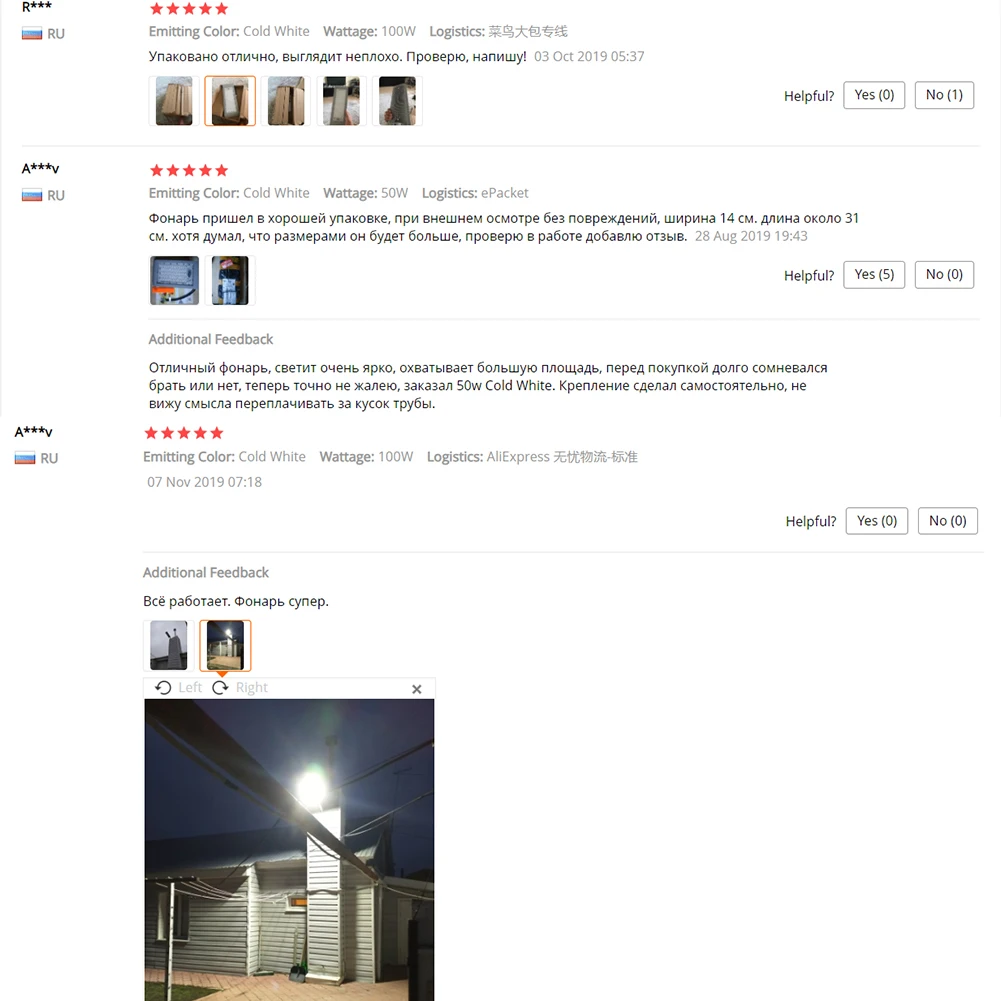Click the enlarged night photo of house
This screenshot has height=1001, width=1001.
point(289,850)
